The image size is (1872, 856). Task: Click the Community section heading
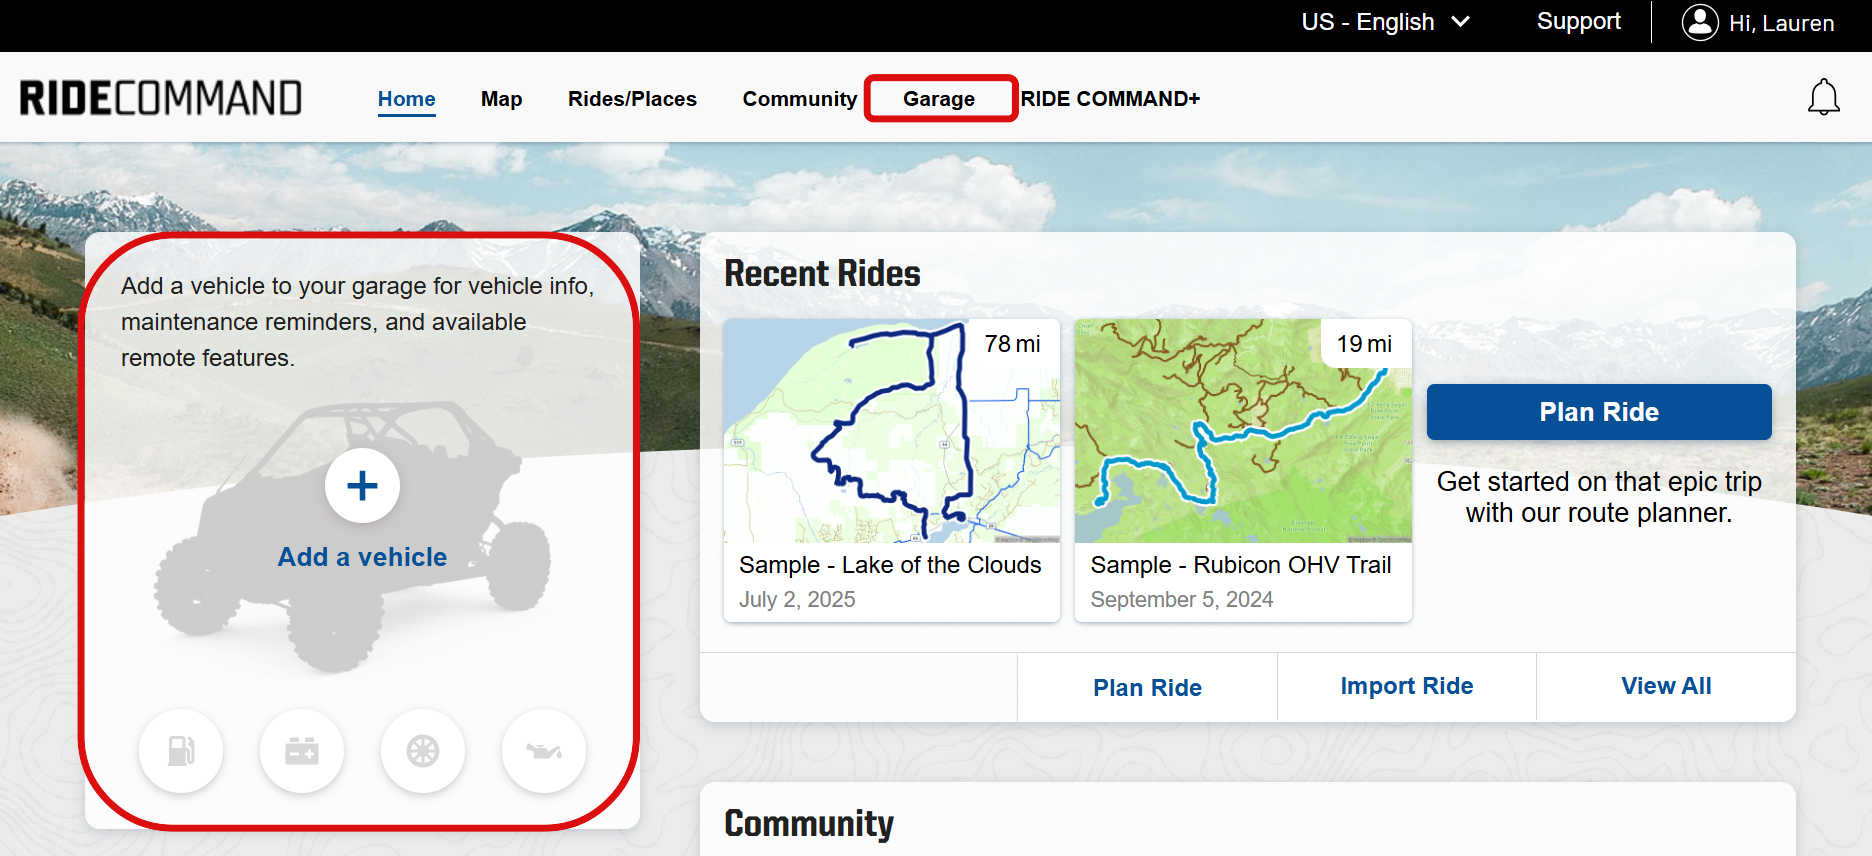[809, 823]
